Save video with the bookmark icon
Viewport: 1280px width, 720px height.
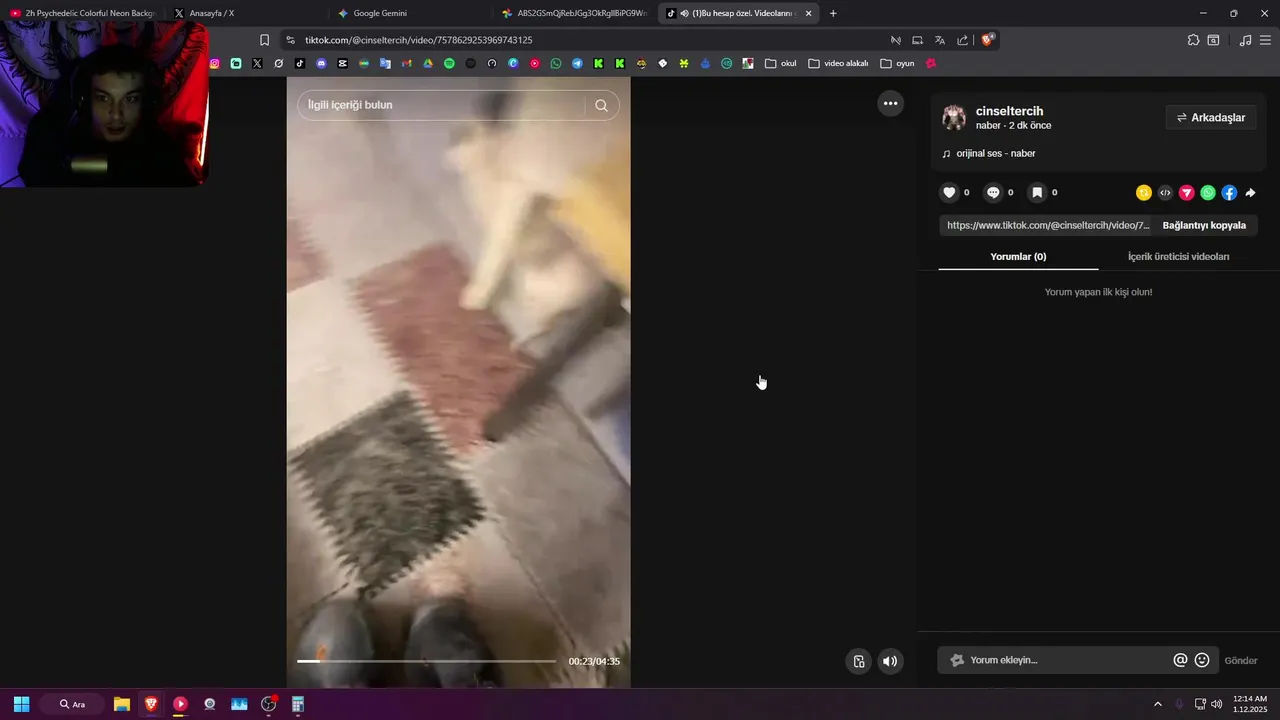pos(1037,193)
